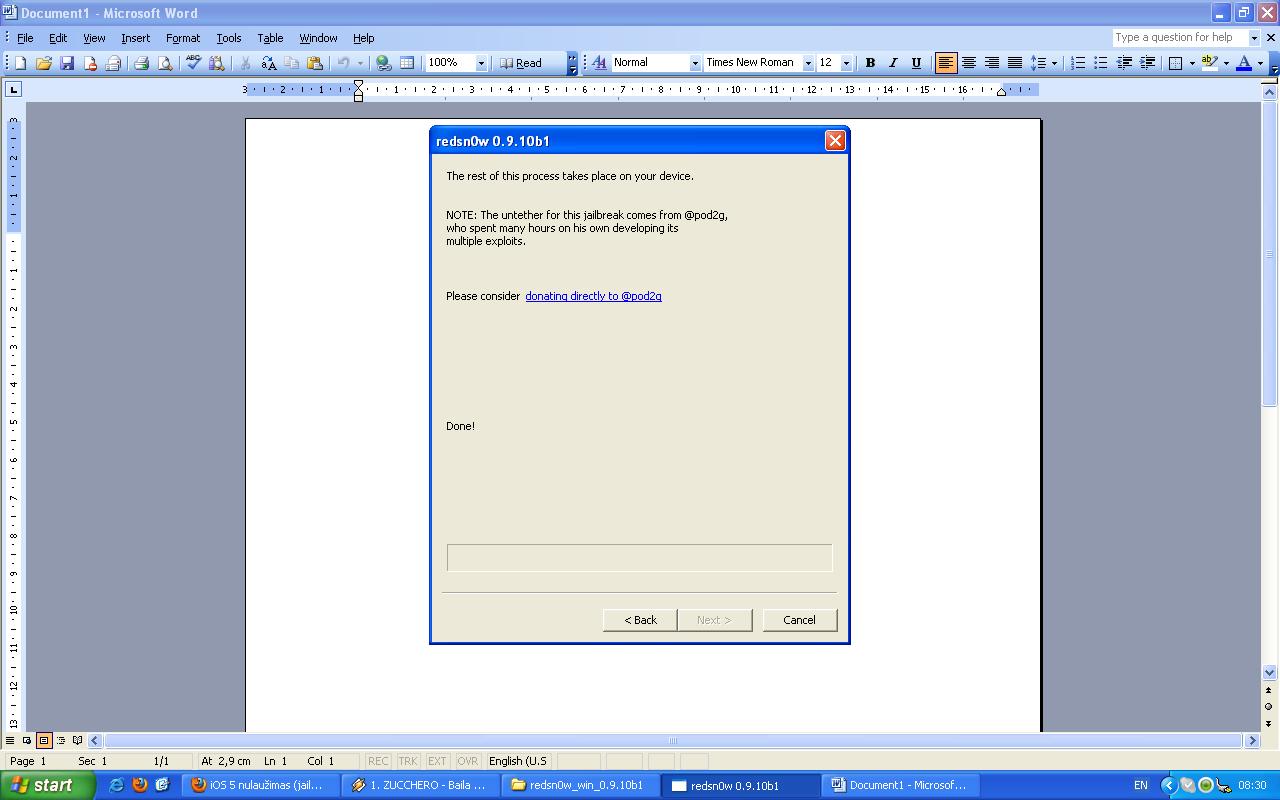This screenshot has height=800, width=1280.
Task: Toggle Underline formatting
Action: [x=916, y=63]
